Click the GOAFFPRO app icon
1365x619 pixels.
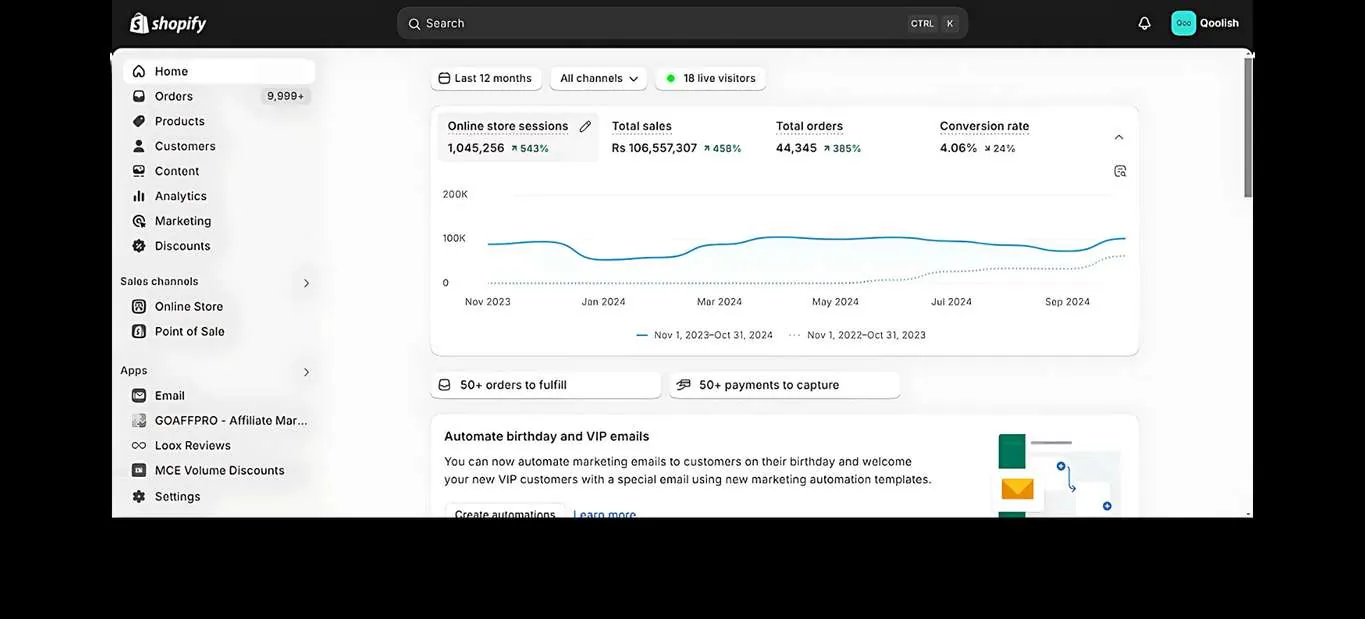click(x=139, y=420)
